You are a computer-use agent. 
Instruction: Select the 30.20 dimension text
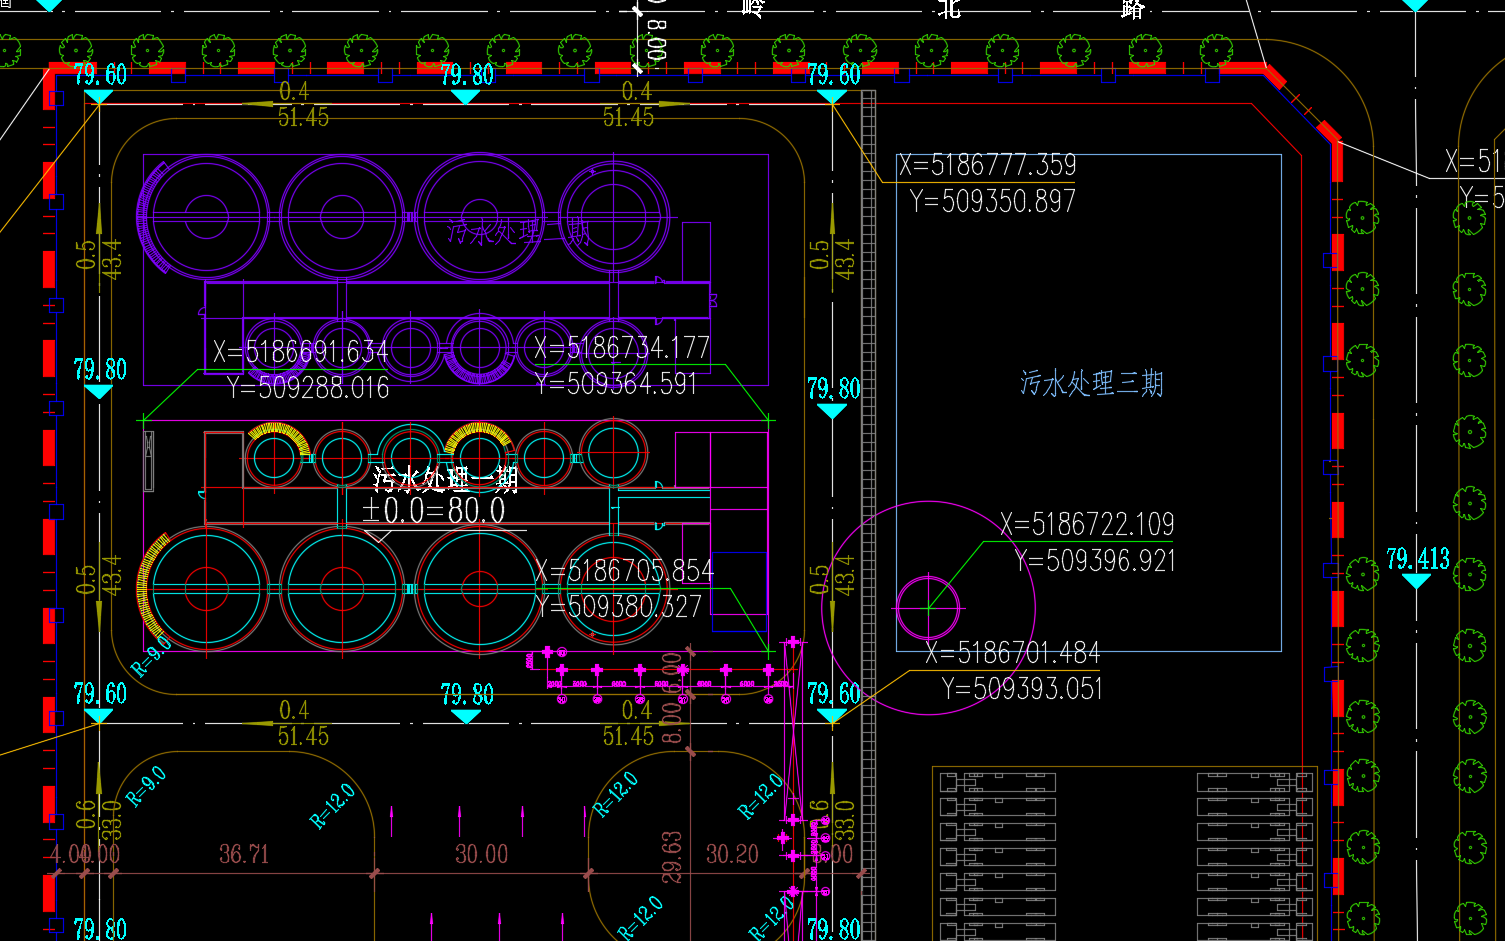732,854
